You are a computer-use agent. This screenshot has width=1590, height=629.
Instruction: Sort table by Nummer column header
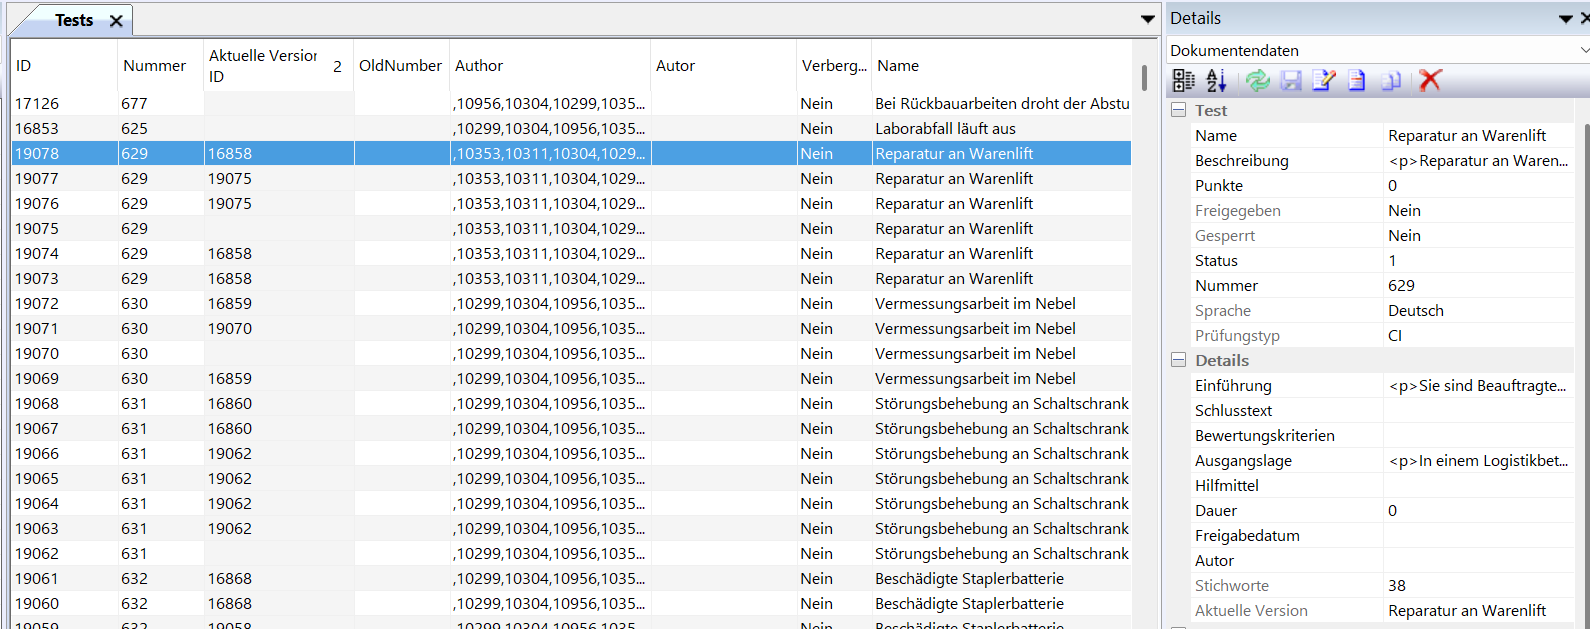coord(161,66)
